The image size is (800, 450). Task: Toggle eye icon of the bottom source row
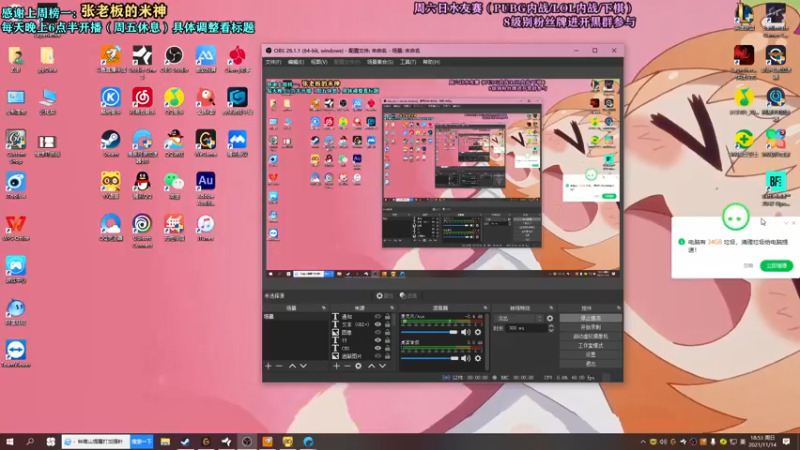click(x=378, y=356)
